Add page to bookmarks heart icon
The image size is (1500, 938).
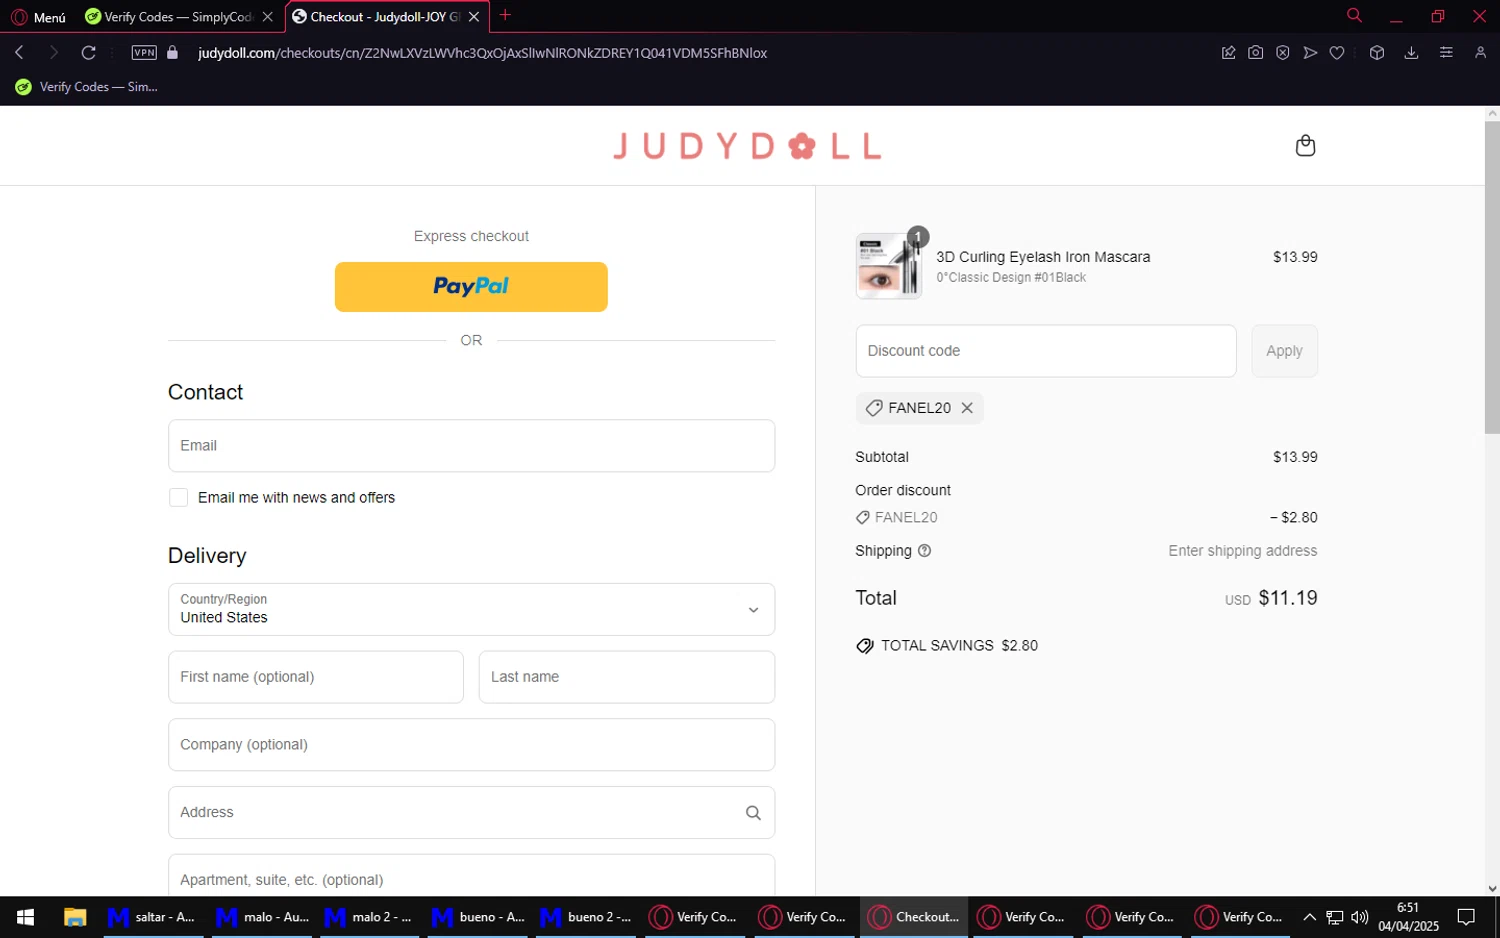tap(1337, 53)
